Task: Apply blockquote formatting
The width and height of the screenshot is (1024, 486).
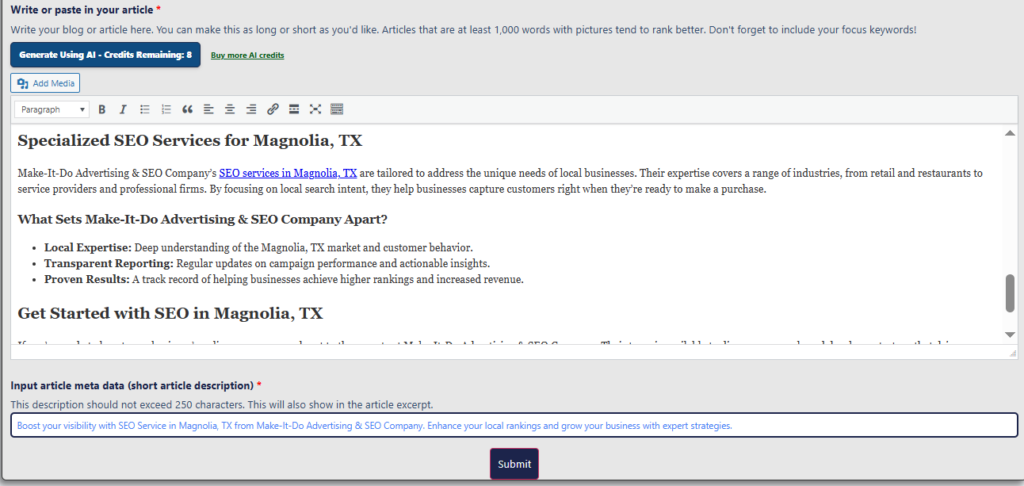Action: click(187, 109)
